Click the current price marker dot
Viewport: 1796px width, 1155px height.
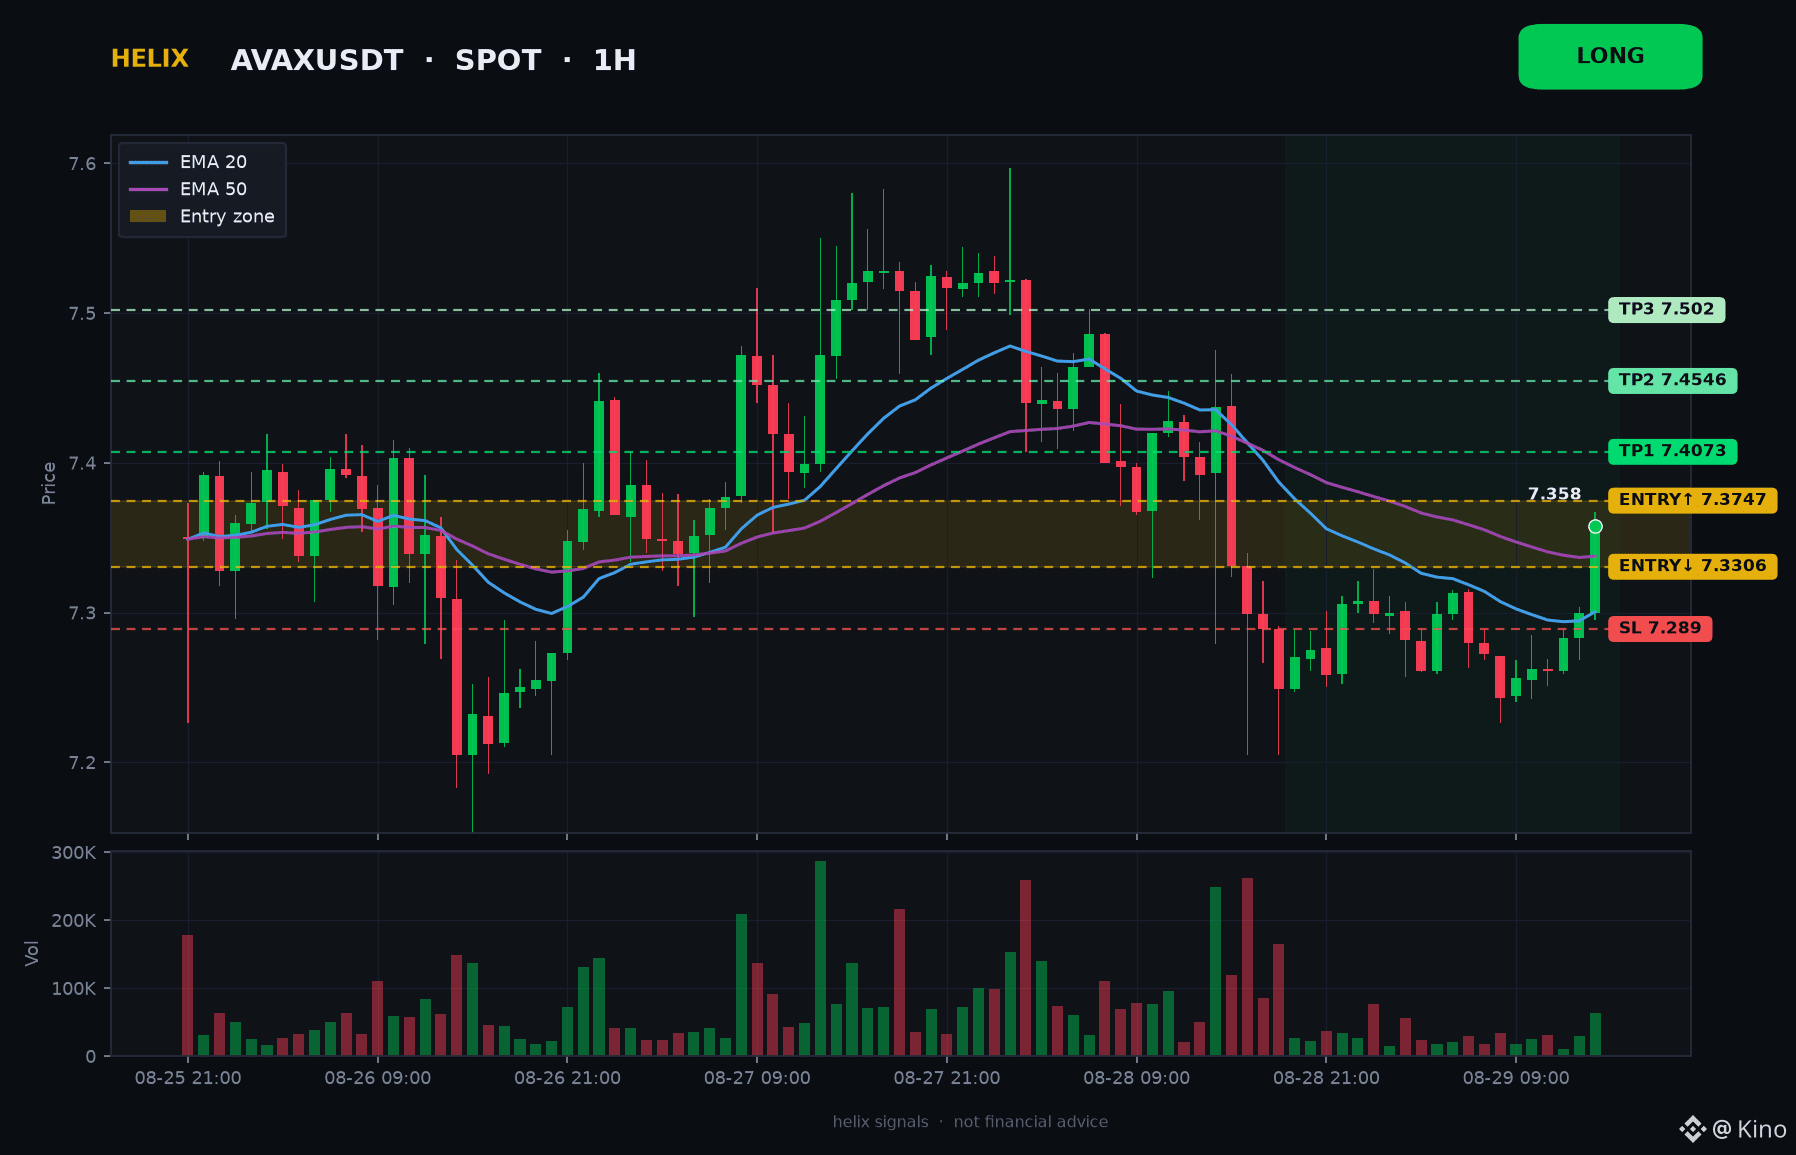1595,526
